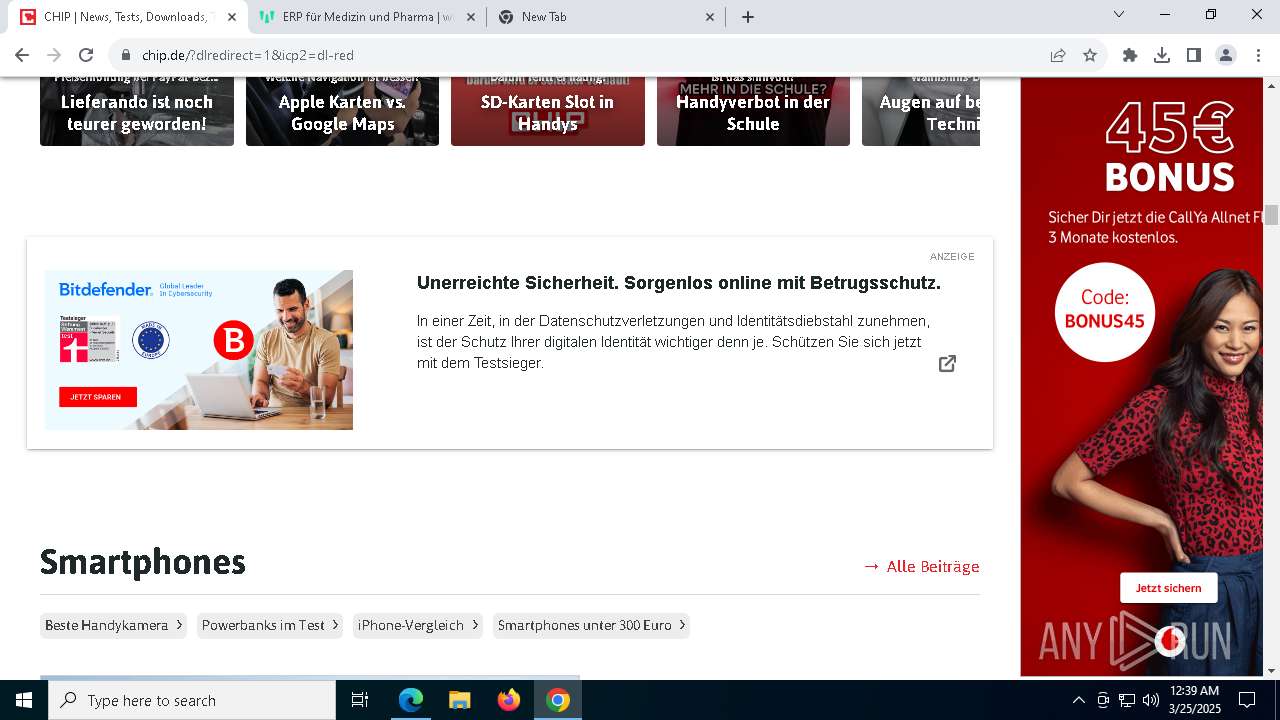The width and height of the screenshot is (1280, 720).
Task: Open Alle Beiträge link for Smartphones
Action: (x=921, y=566)
